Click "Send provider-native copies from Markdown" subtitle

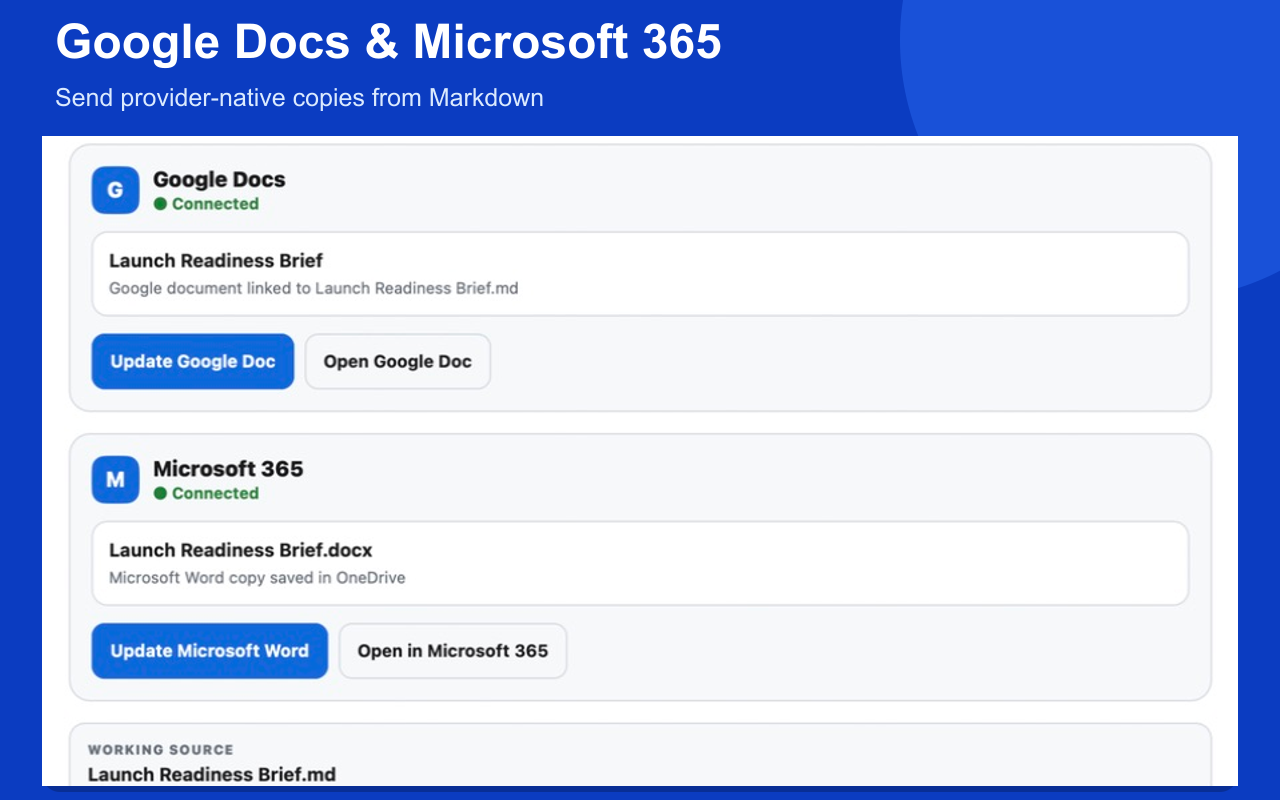[299, 98]
